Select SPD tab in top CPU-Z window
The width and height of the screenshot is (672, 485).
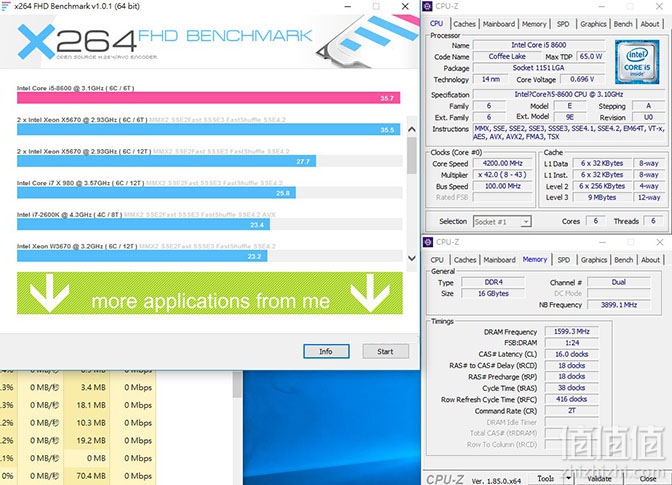pyautogui.click(x=563, y=24)
